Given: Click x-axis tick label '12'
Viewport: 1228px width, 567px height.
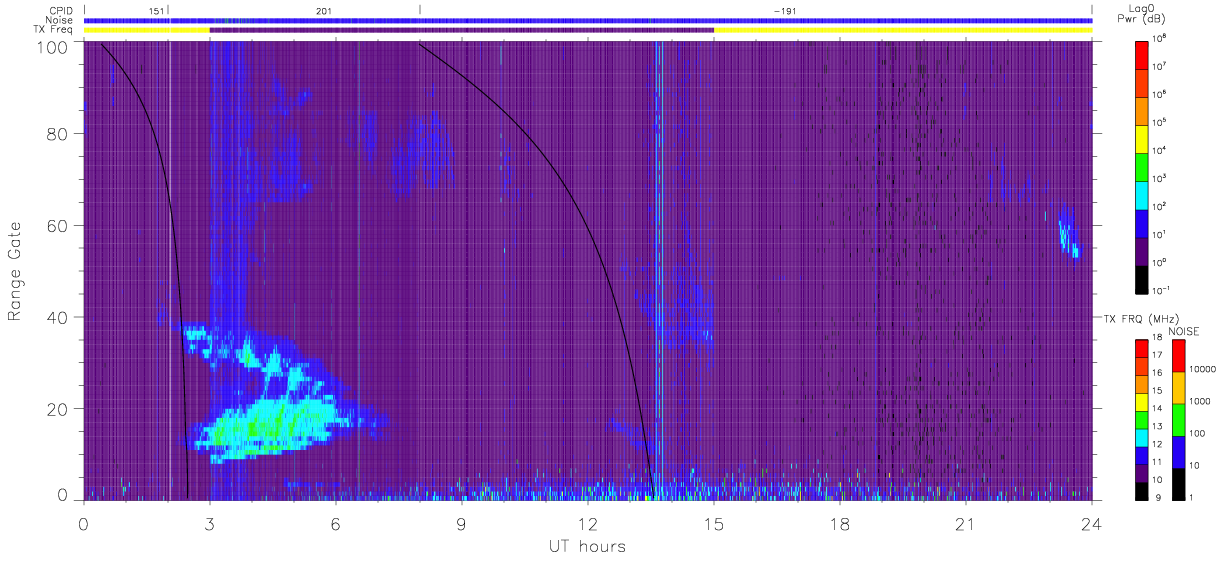Looking at the screenshot, I should [x=588, y=524].
